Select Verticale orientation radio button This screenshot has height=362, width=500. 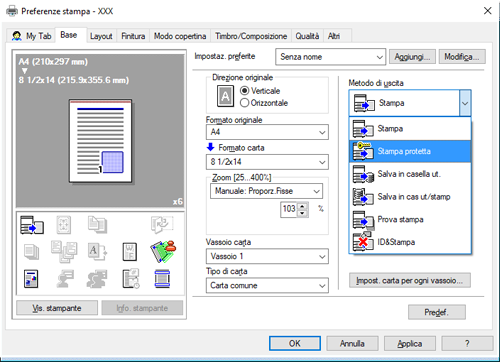tap(244, 91)
